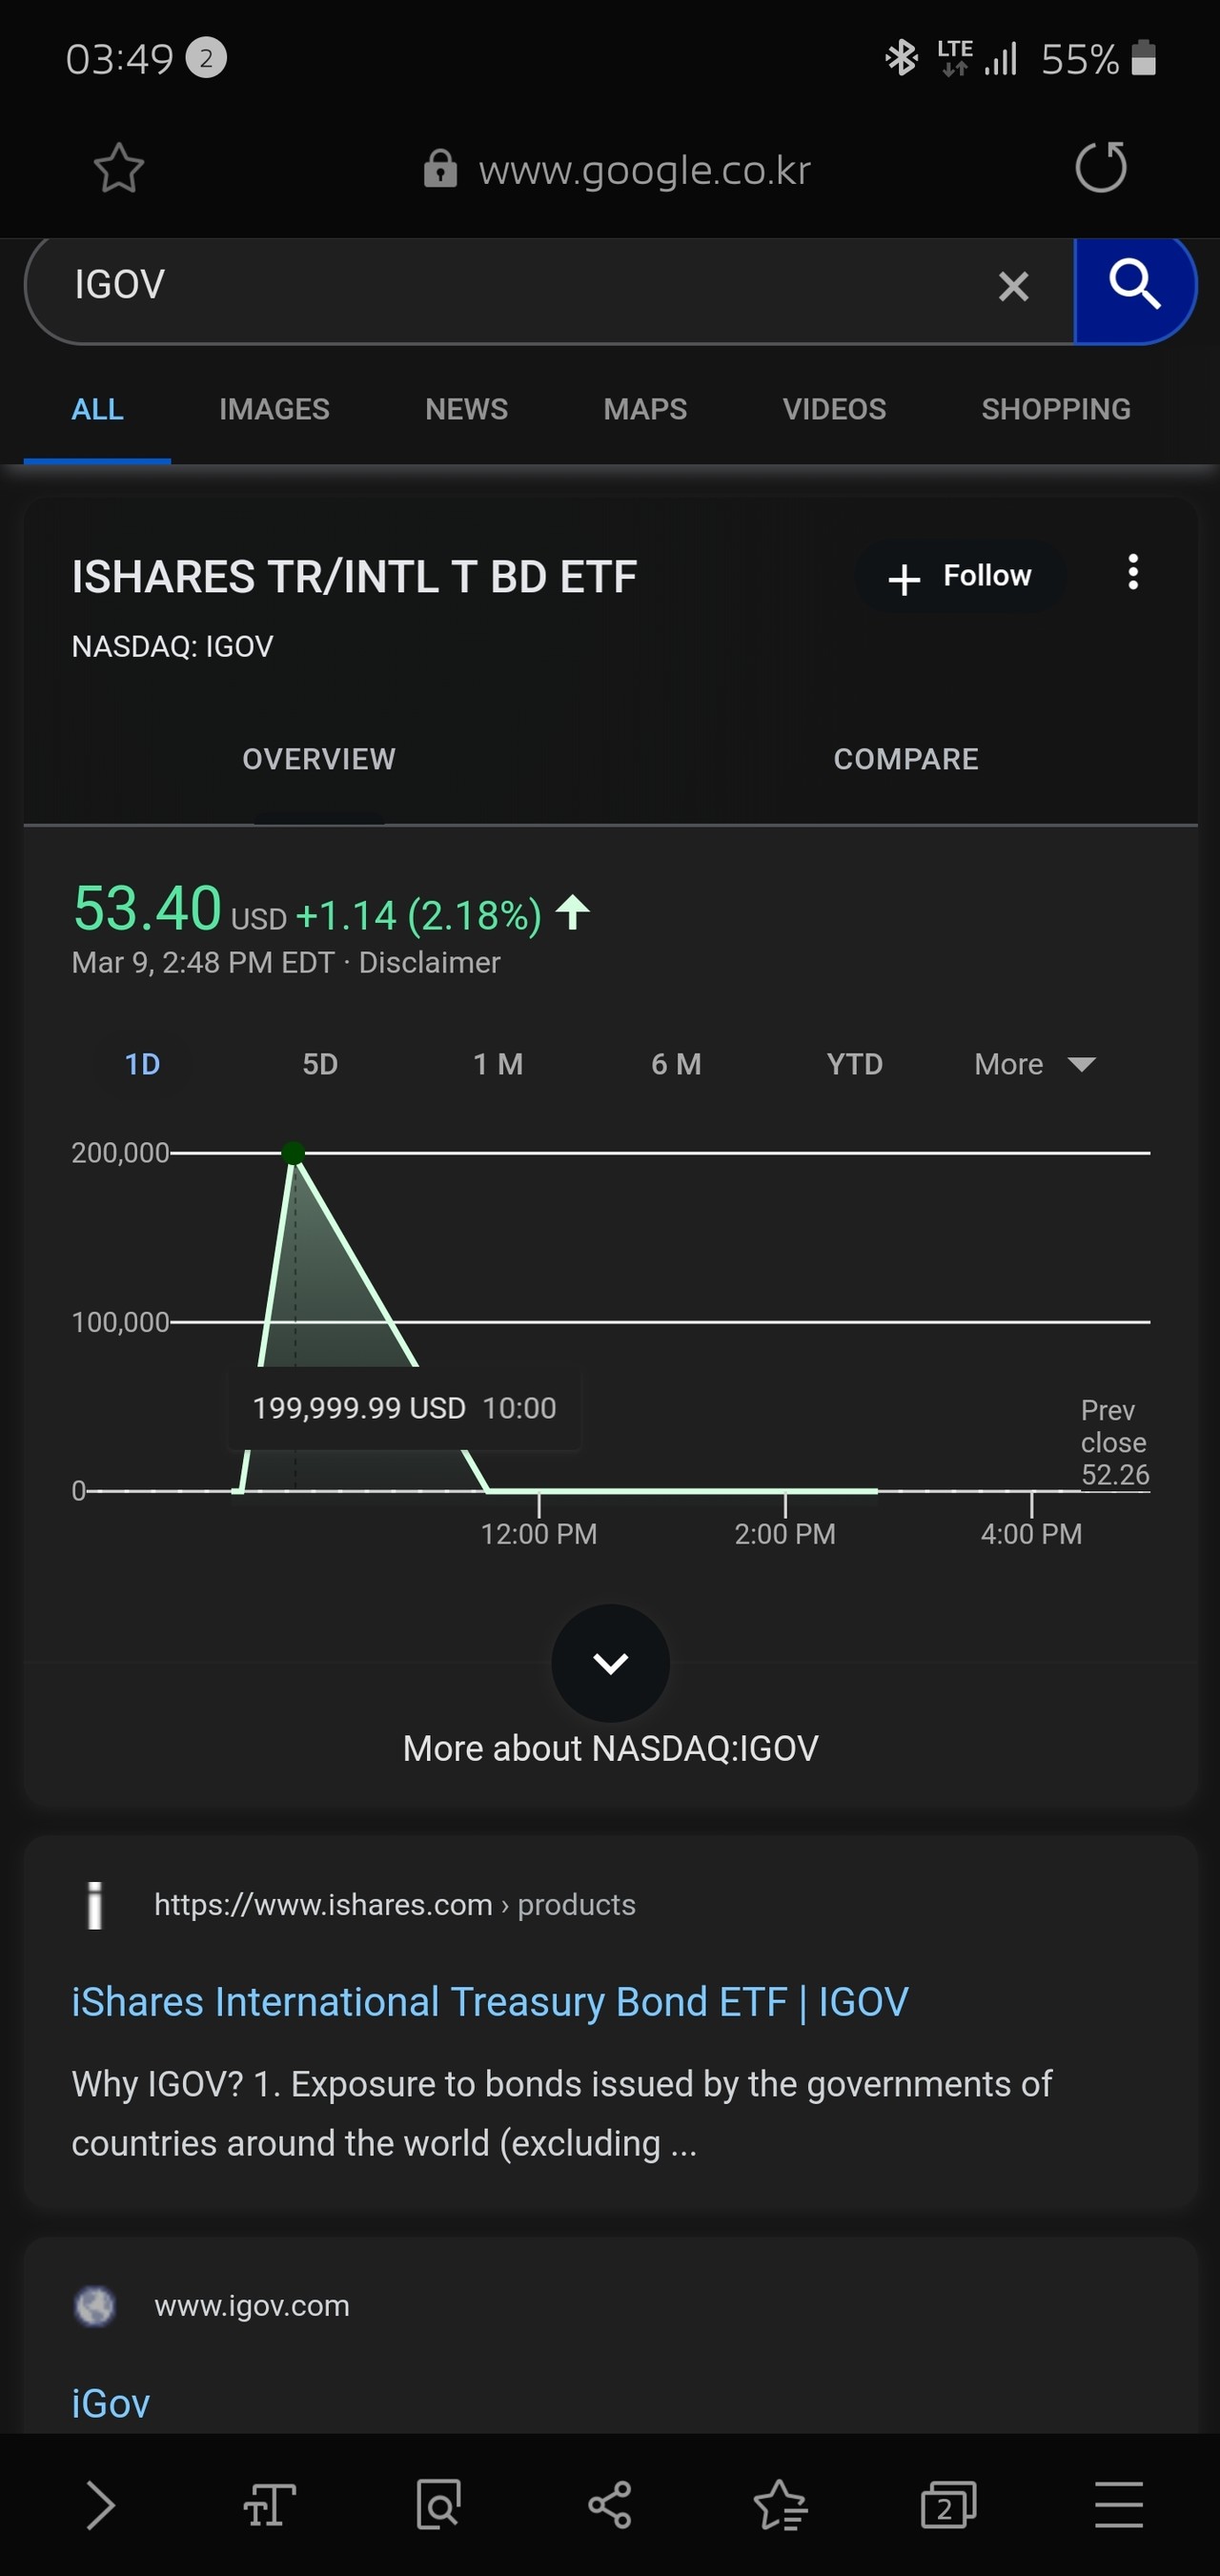
Task: Open the bookmarks list icon
Action: point(779,2505)
